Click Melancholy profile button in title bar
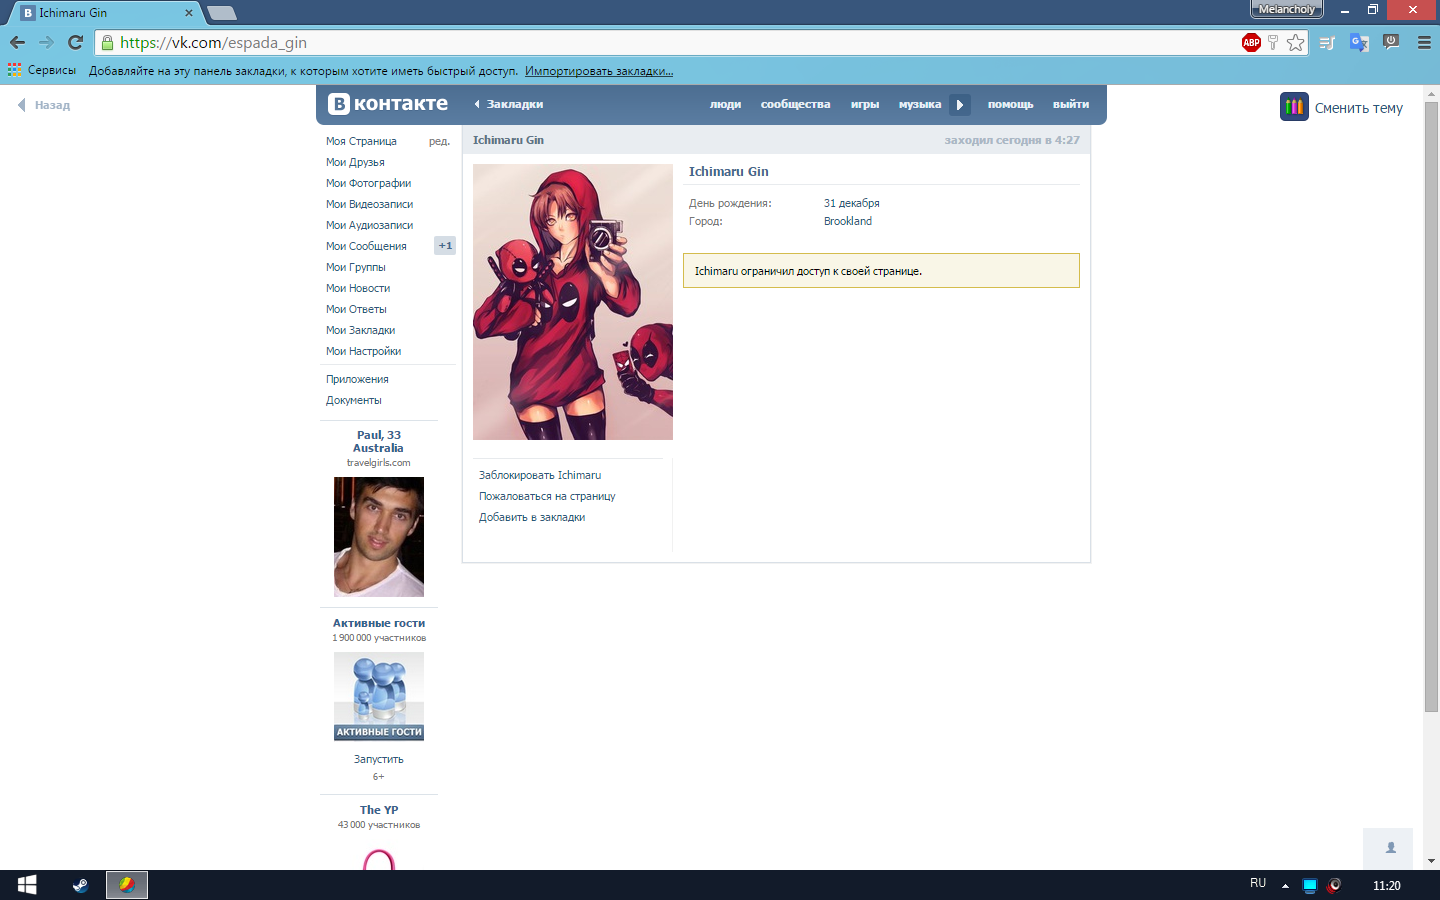This screenshot has width=1440, height=900. tap(1287, 9)
